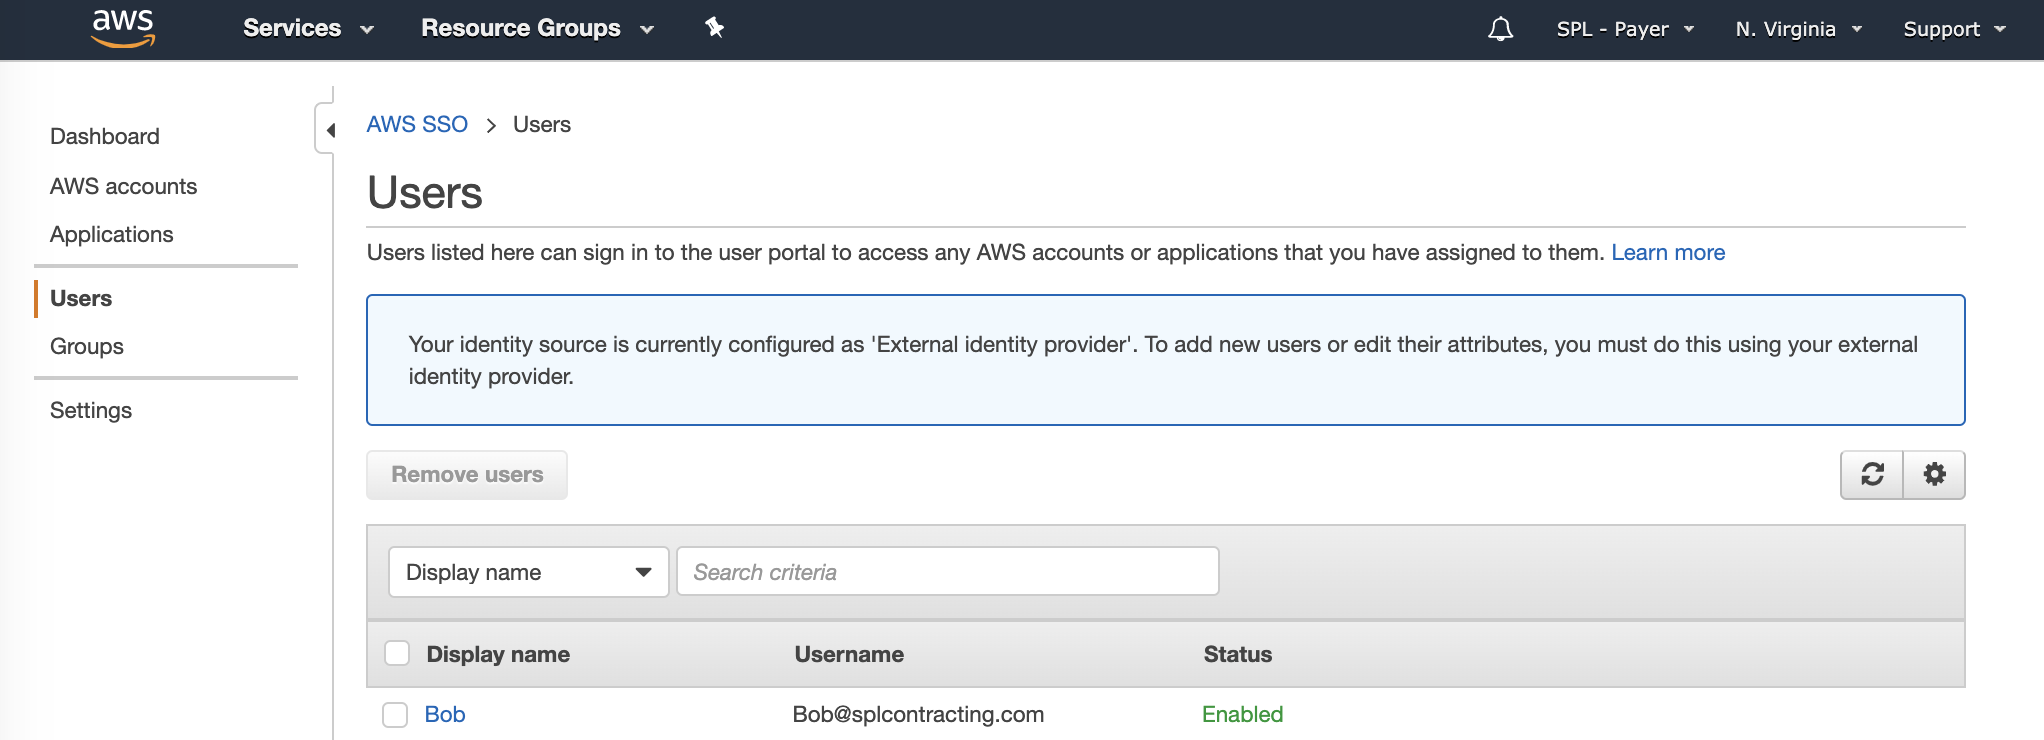Viewport: 2044px width, 740px height.
Task: Click the Display name column header
Action: point(498,654)
